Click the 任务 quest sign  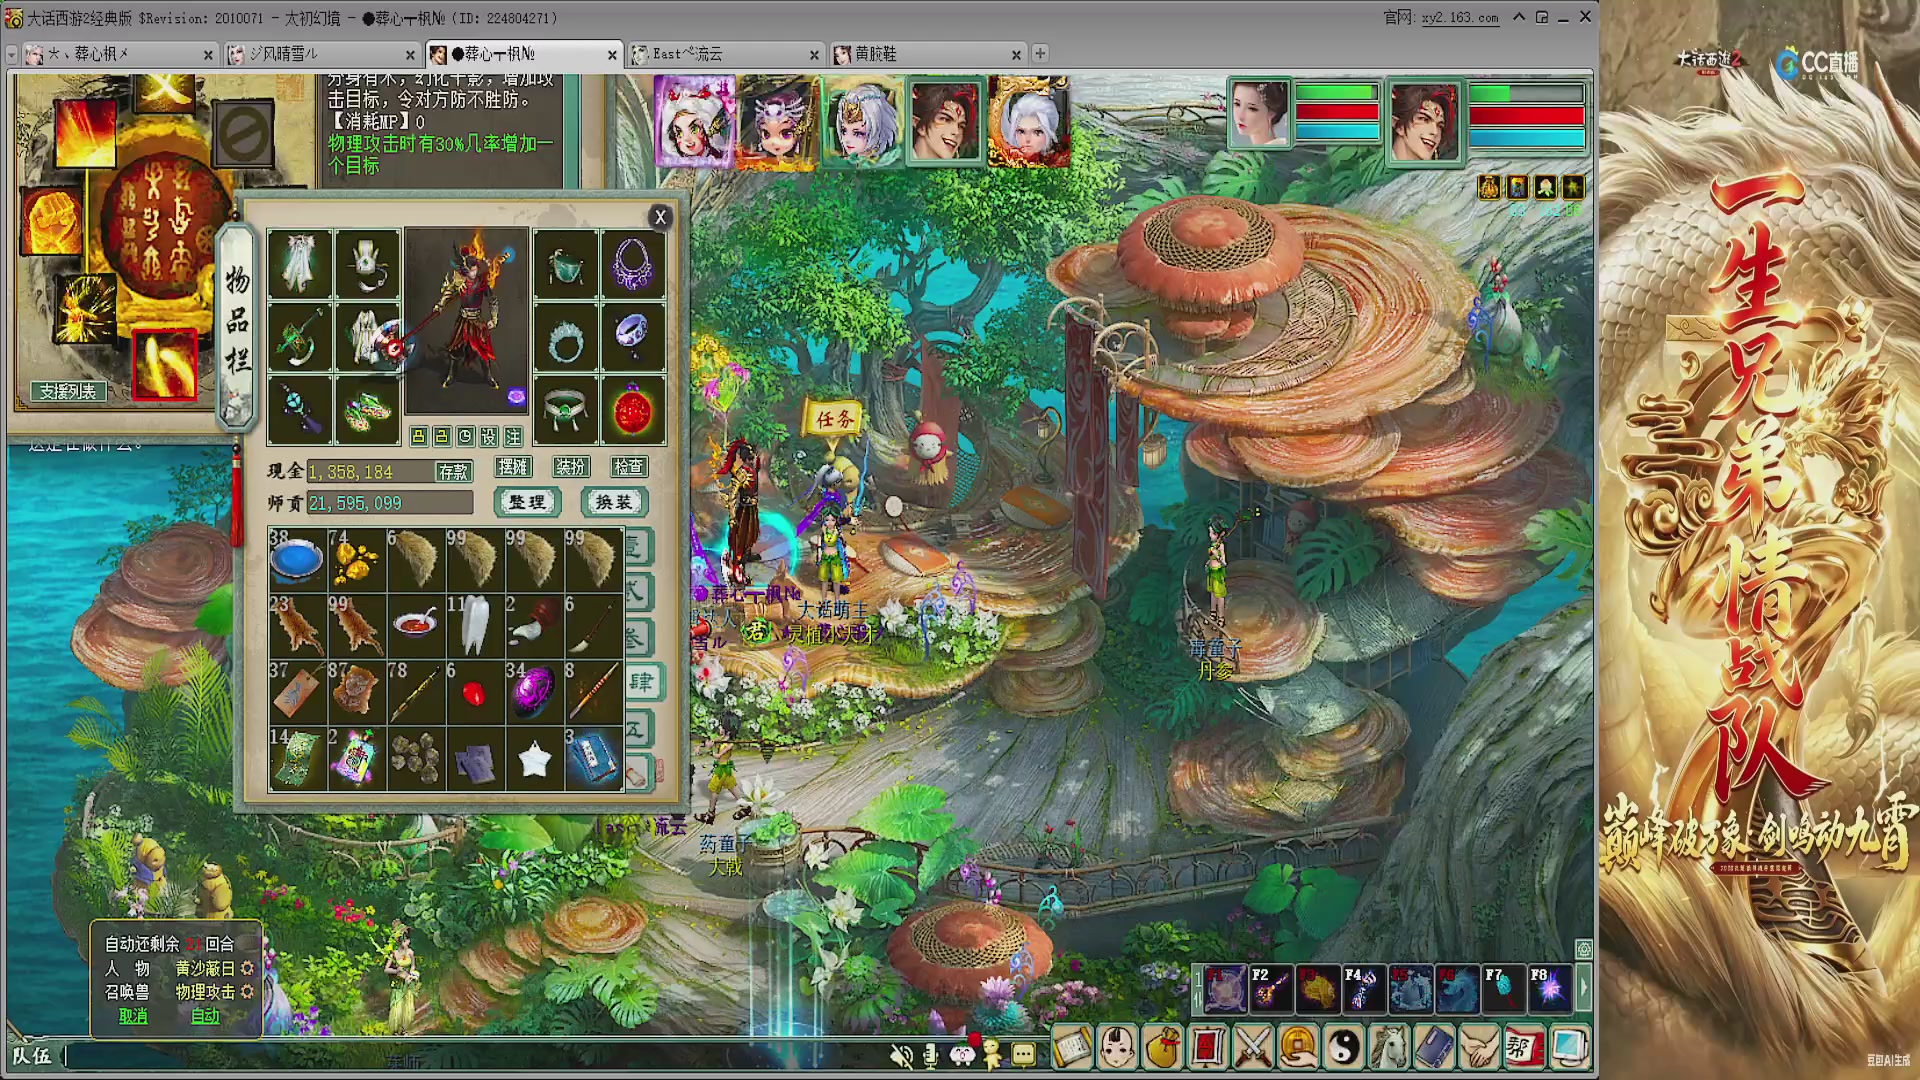click(x=835, y=419)
